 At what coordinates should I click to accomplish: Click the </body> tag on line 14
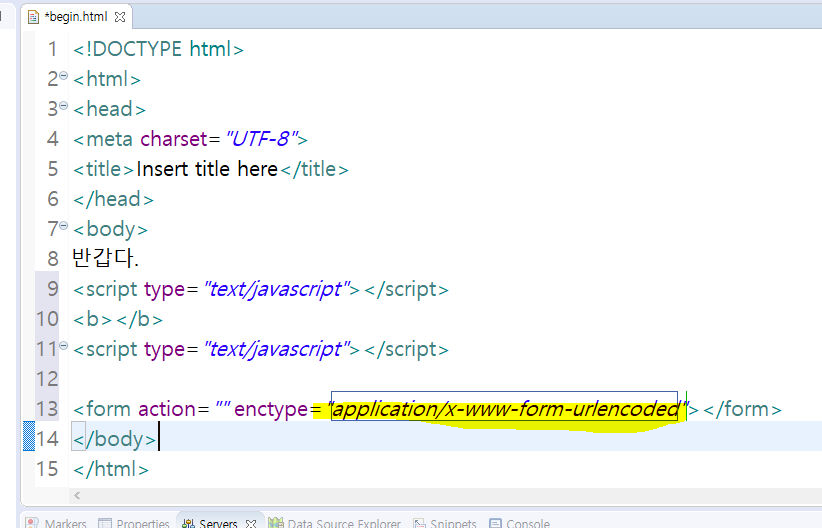click(x=114, y=439)
